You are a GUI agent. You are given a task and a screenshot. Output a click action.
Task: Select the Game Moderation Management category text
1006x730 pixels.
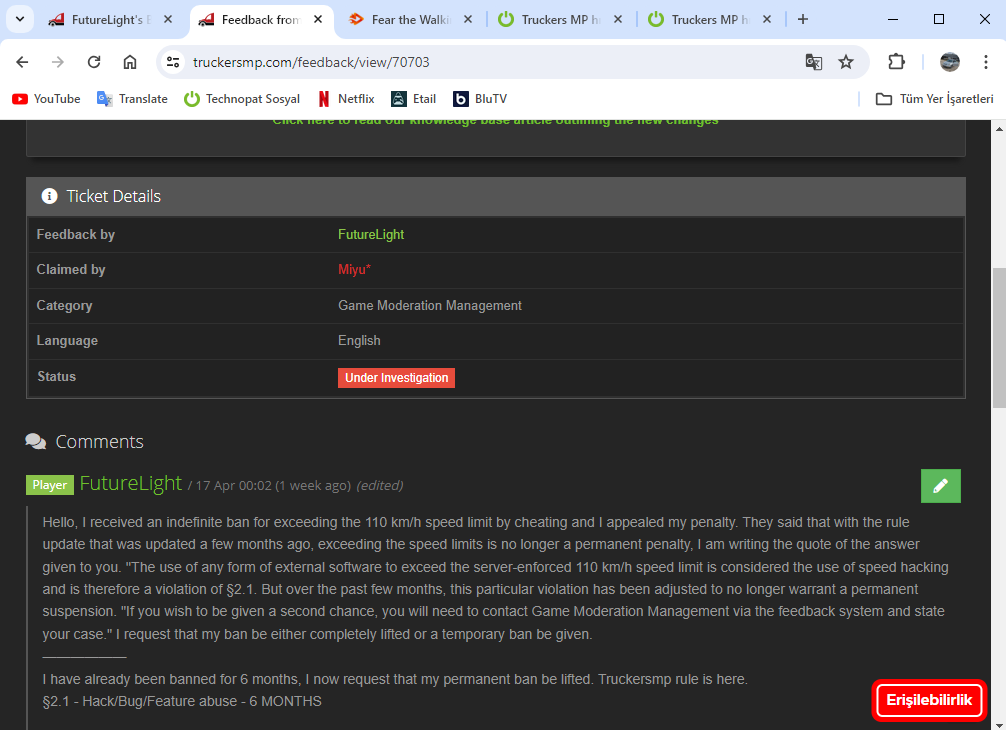pyautogui.click(x=430, y=305)
